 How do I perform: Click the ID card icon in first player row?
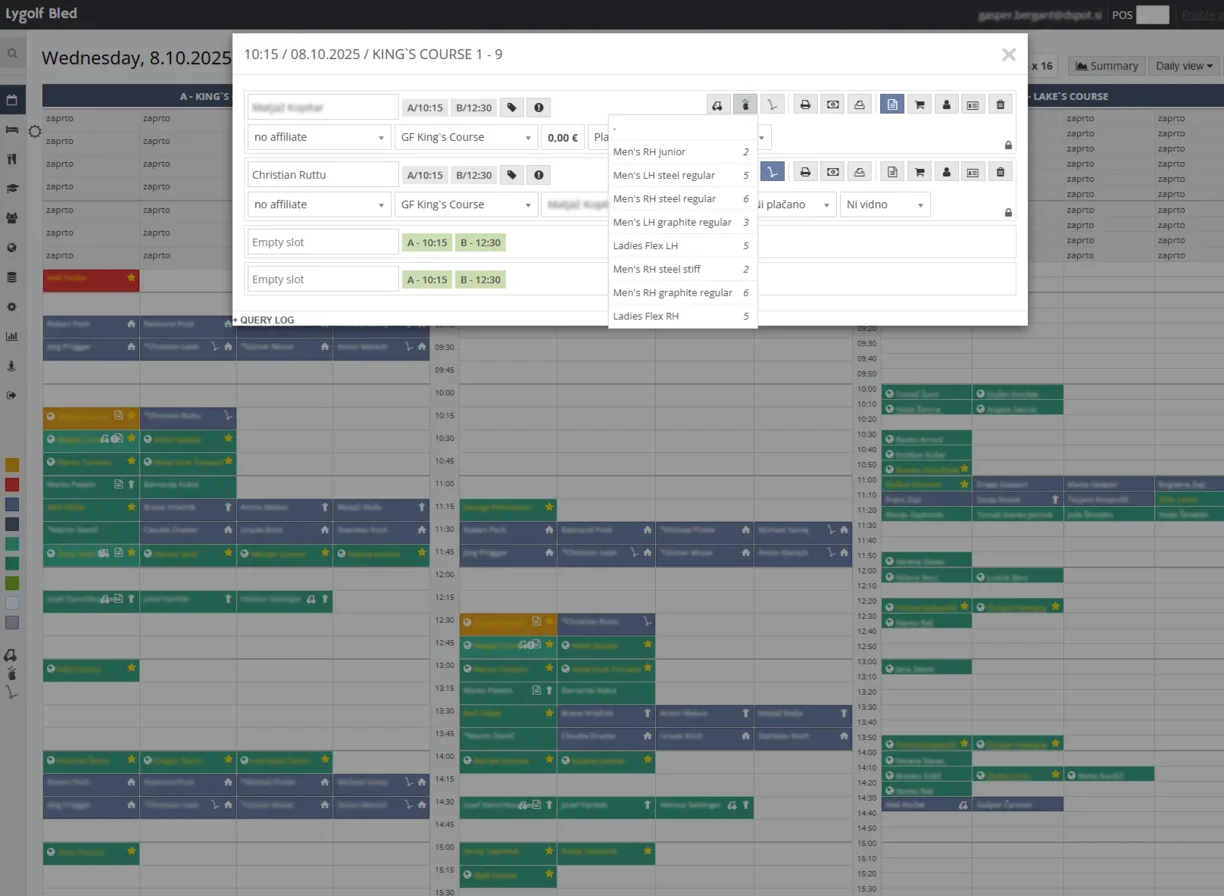point(973,104)
